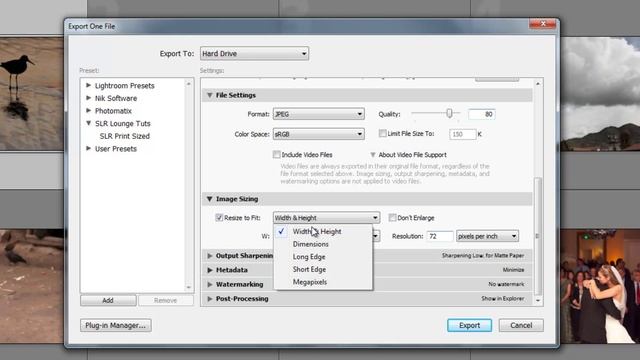Enable Limit File Size To checkbox
The image size is (640, 360).
[x=382, y=133]
